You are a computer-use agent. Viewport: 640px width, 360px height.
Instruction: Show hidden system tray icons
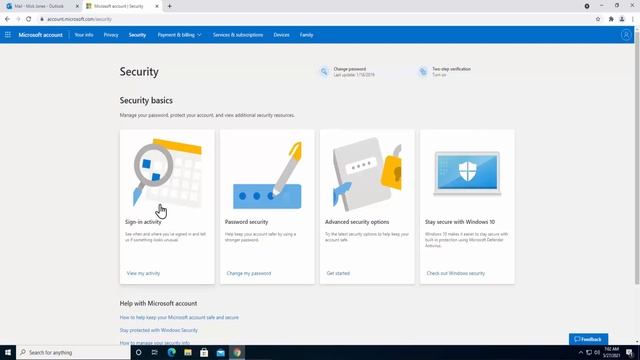[x=580, y=352]
